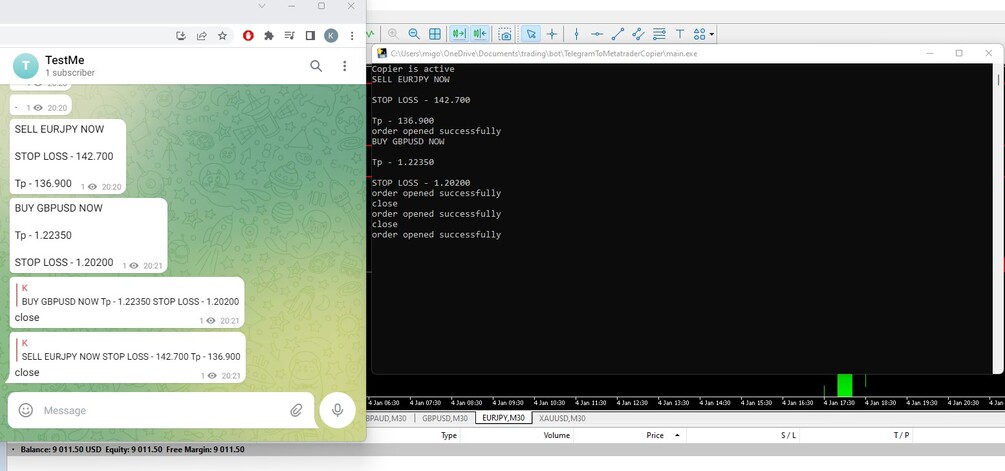Screen dimensions: 1005x471
Task: Click the chart screenshot camera icon
Action: 505,34
